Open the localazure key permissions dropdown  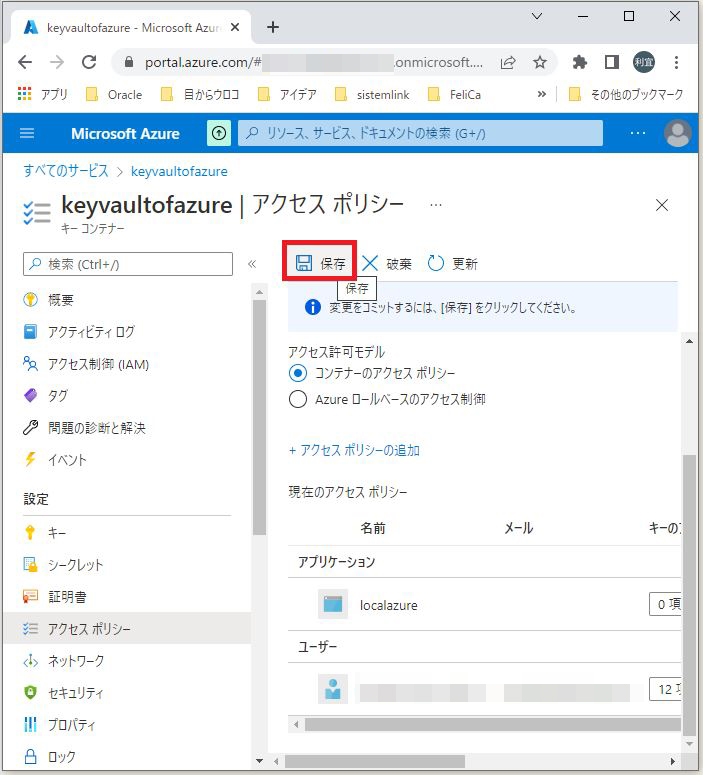click(665, 604)
